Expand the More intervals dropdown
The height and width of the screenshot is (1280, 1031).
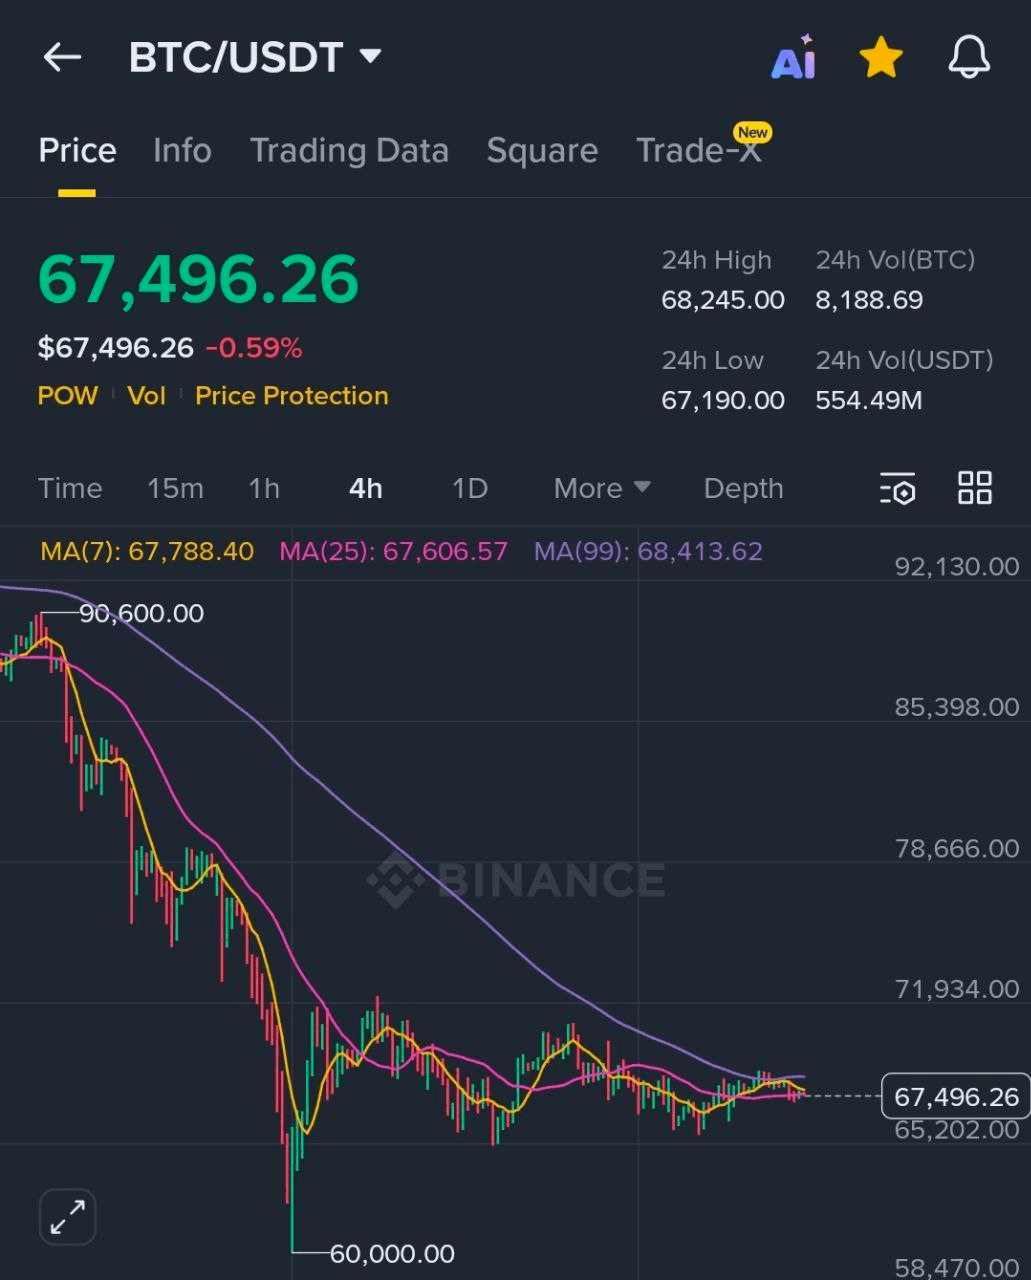602,489
